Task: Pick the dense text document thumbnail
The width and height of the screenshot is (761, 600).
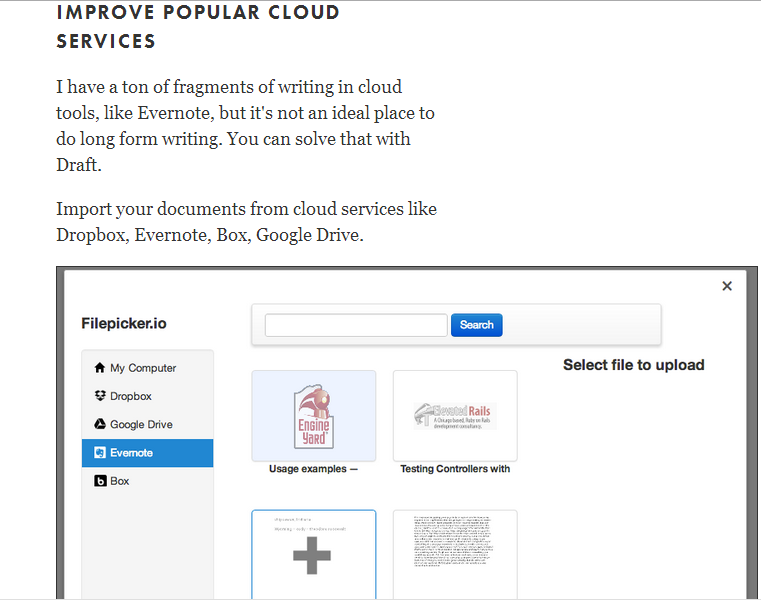Action: [x=455, y=554]
